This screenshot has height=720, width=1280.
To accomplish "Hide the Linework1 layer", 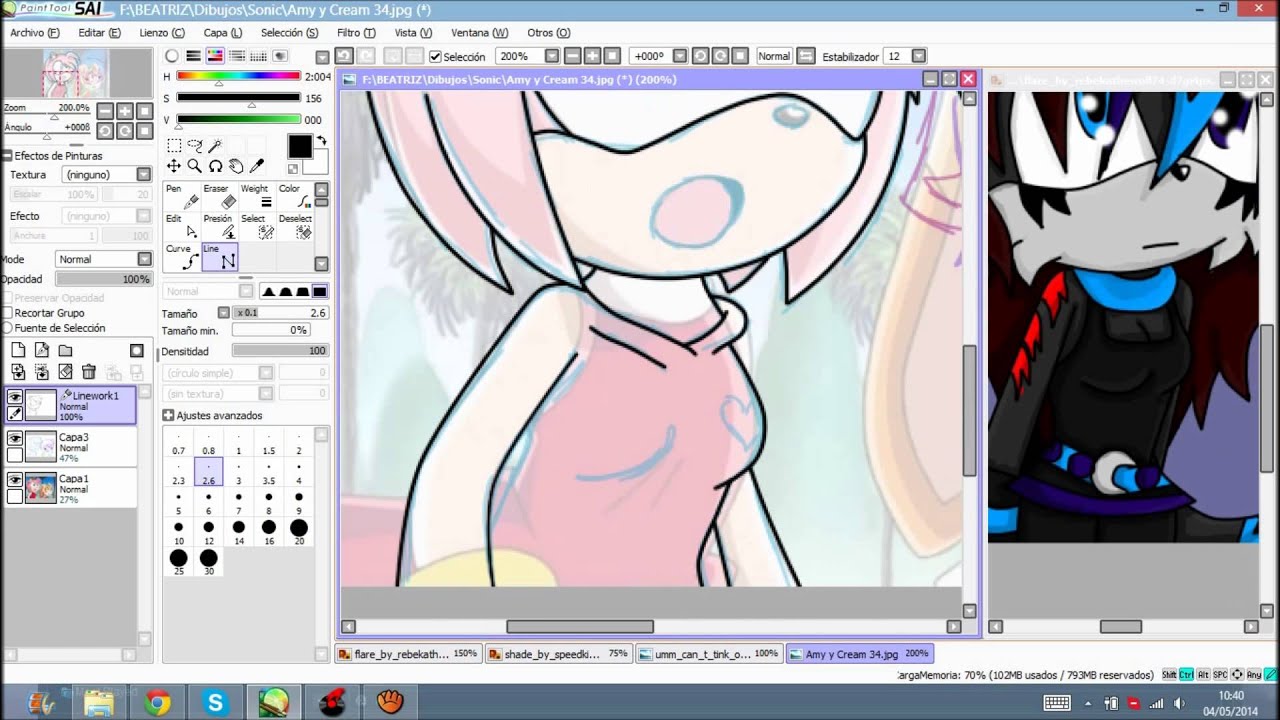I will point(15,397).
